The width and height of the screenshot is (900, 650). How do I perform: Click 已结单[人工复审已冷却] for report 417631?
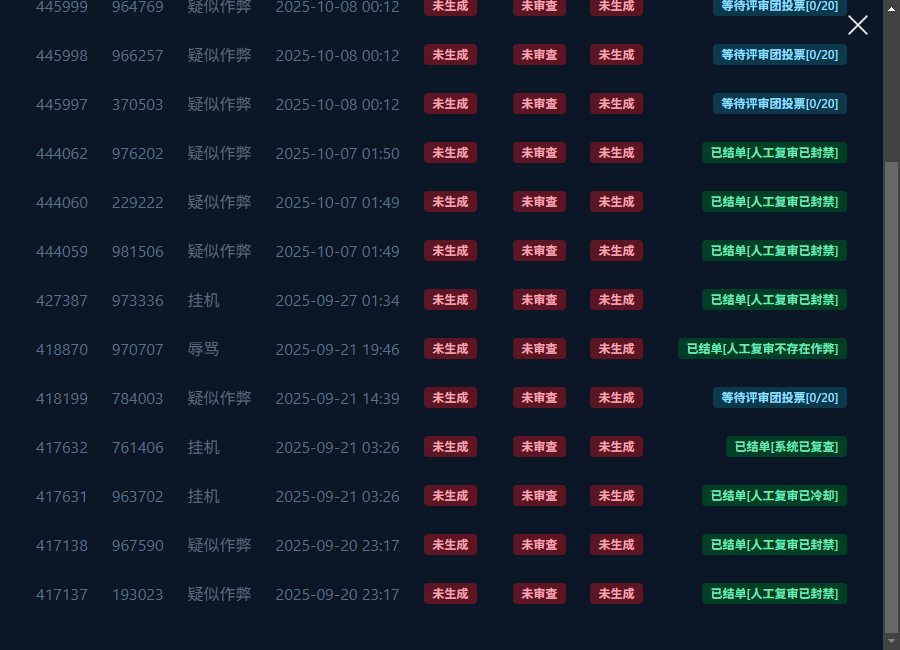click(774, 496)
